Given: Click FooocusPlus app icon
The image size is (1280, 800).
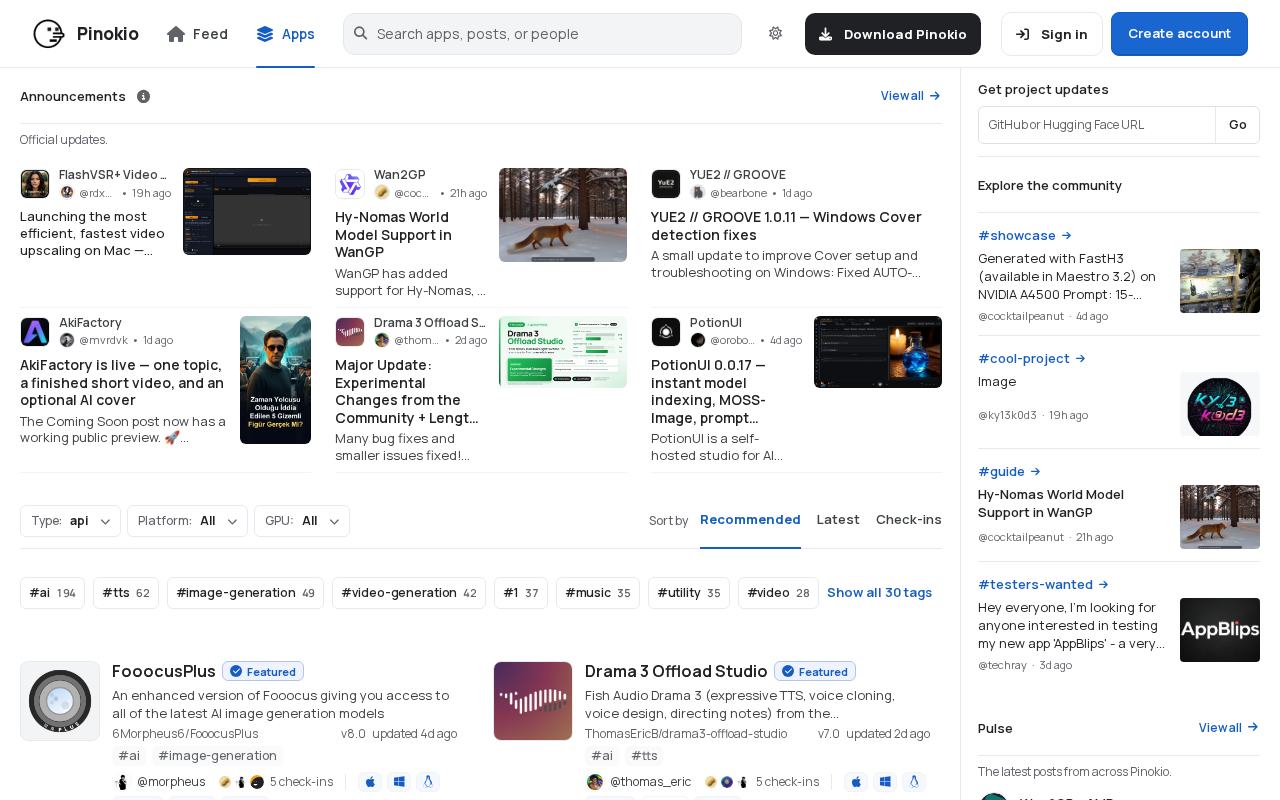Looking at the screenshot, I should (60, 701).
